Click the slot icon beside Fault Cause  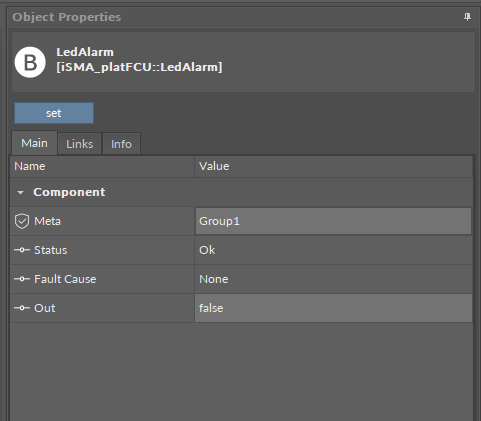tap(22, 279)
